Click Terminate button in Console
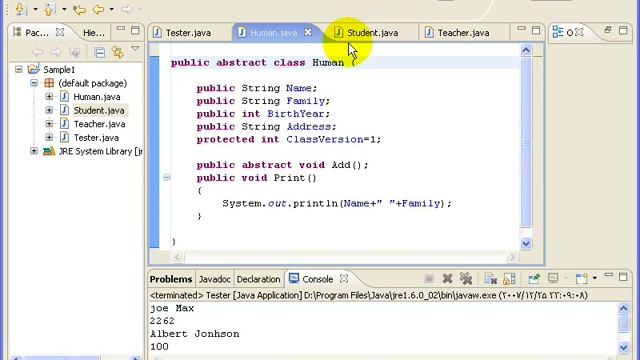The height and width of the screenshot is (360, 640). click(429, 279)
